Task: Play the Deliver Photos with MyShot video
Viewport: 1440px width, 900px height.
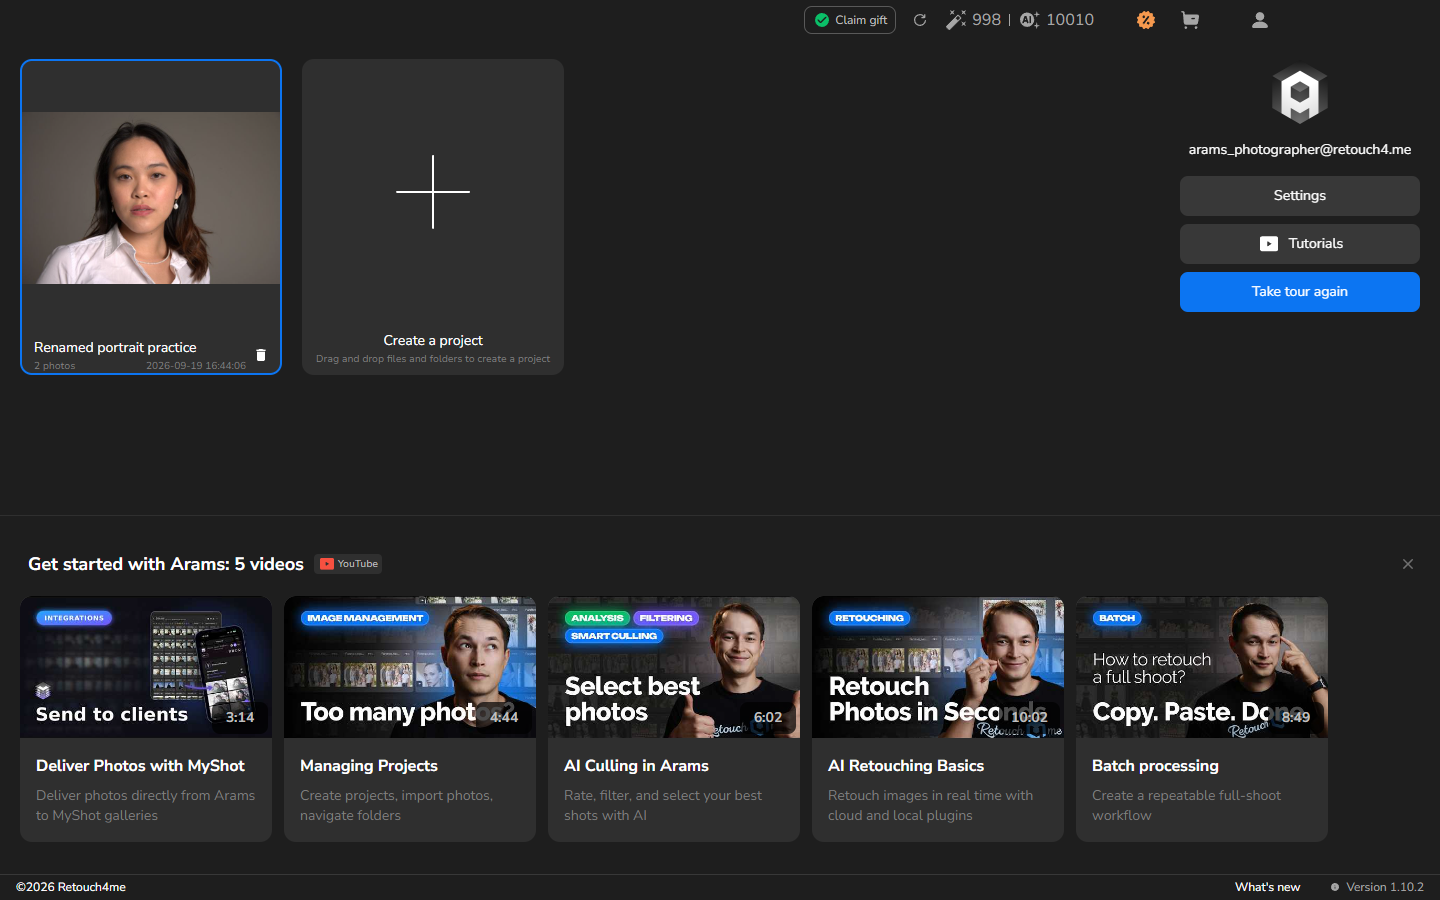Action: [146, 667]
